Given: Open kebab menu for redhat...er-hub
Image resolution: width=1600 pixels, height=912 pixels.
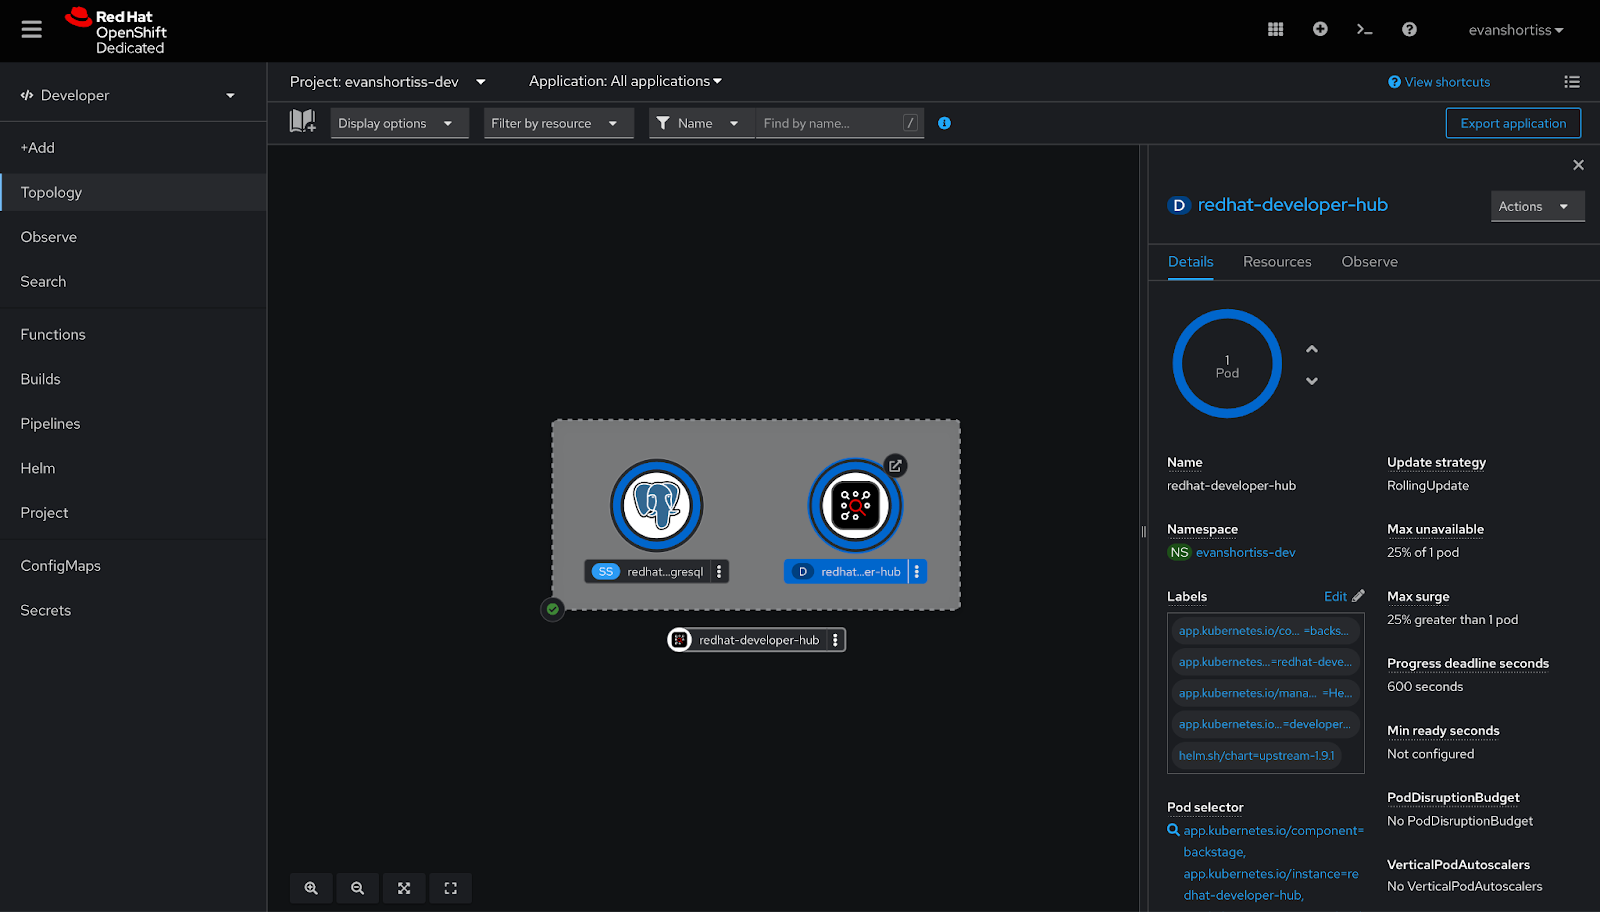Looking at the screenshot, I should (x=917, y=572).
